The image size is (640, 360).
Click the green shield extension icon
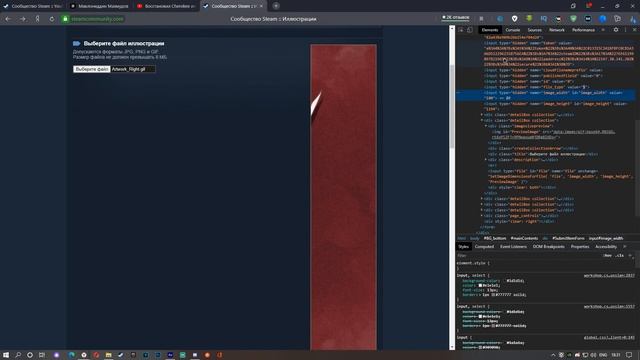click(x=573, y=19)
